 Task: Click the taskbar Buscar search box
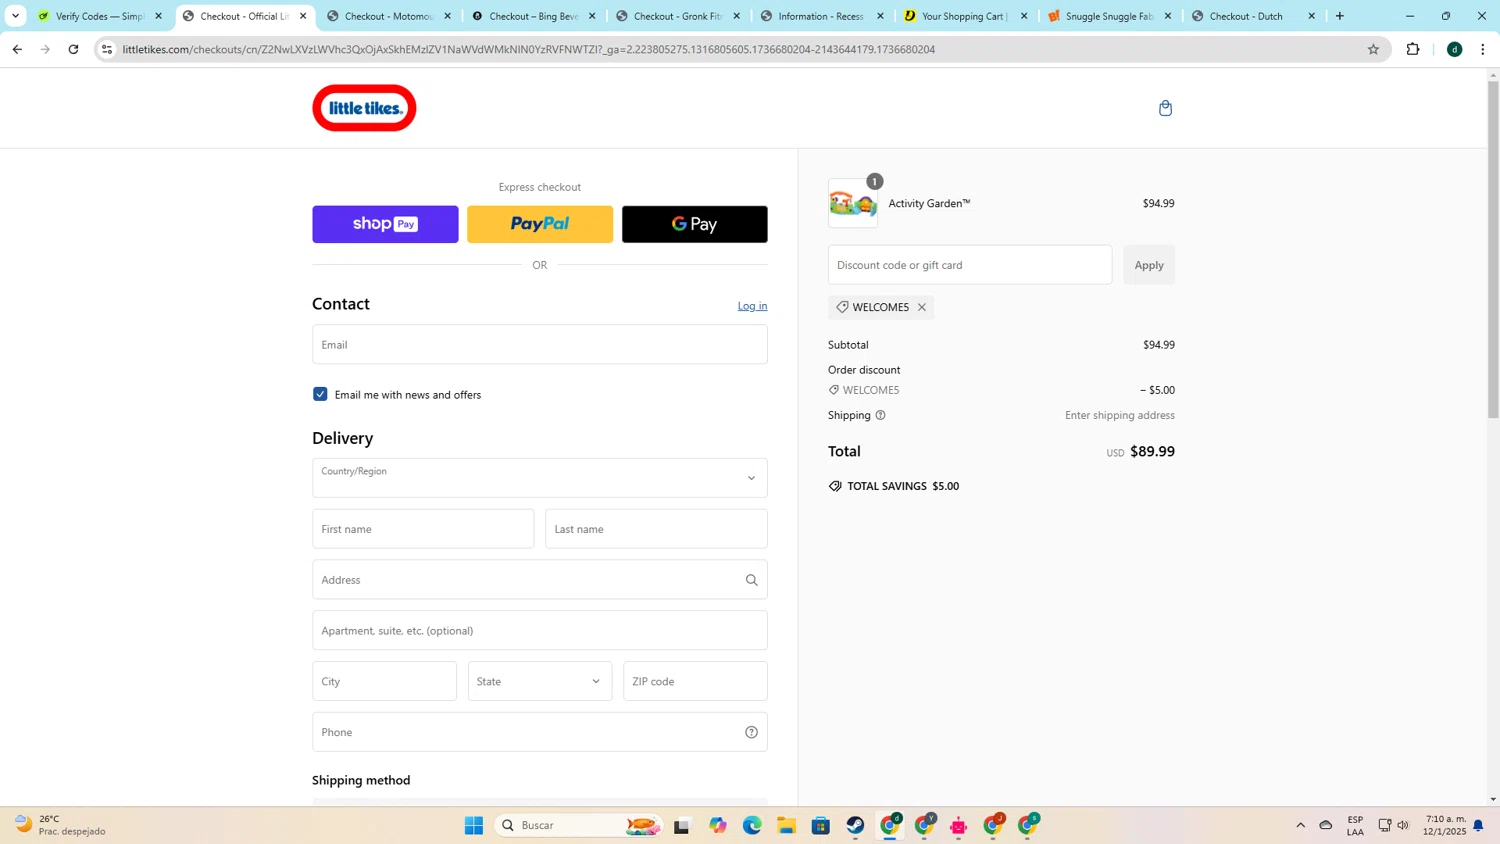(x=580, y=825)
